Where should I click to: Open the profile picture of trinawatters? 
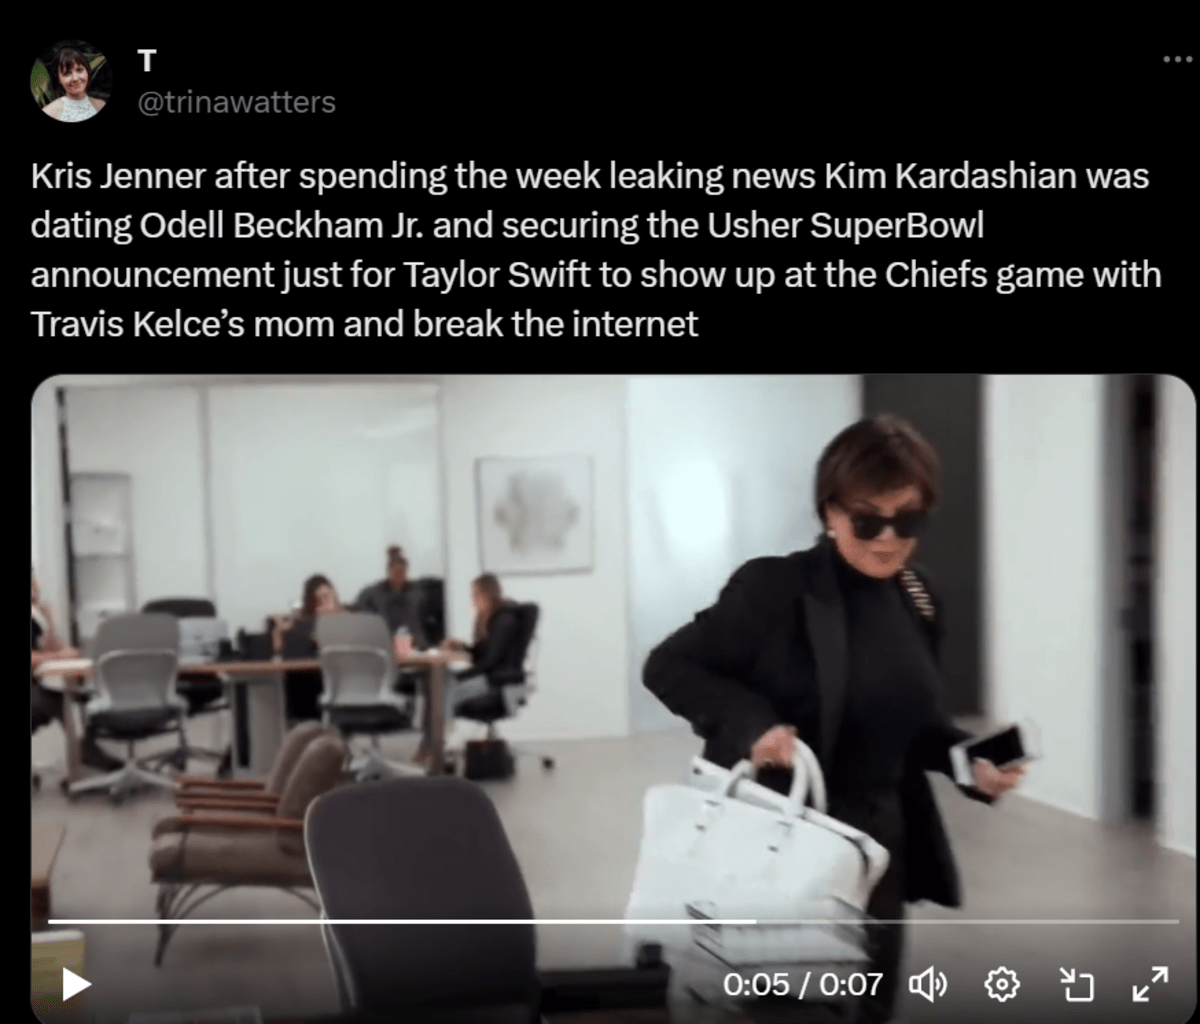pos(70,82)
